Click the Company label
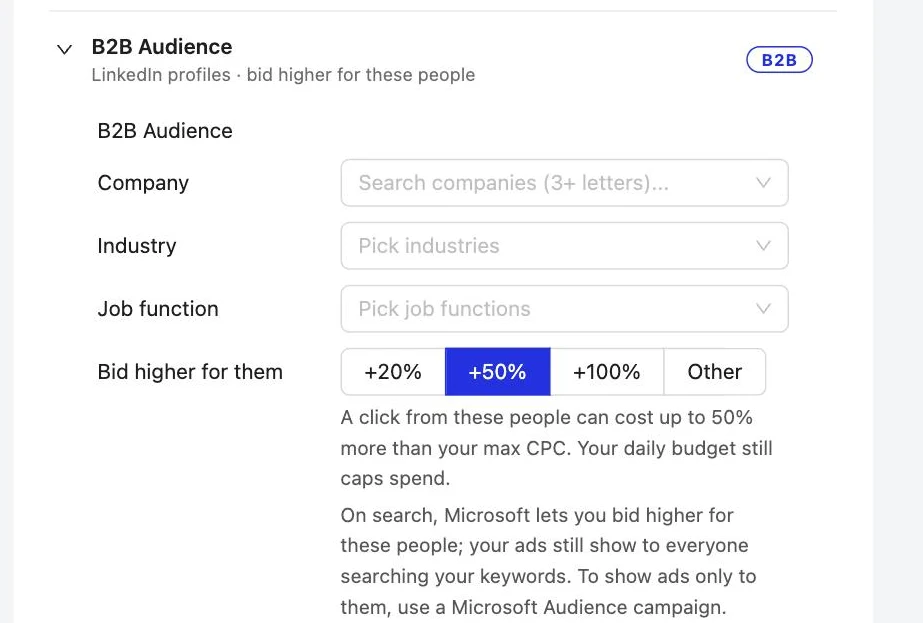The width and height of the screenshot is (923, 623). point(143,183)
